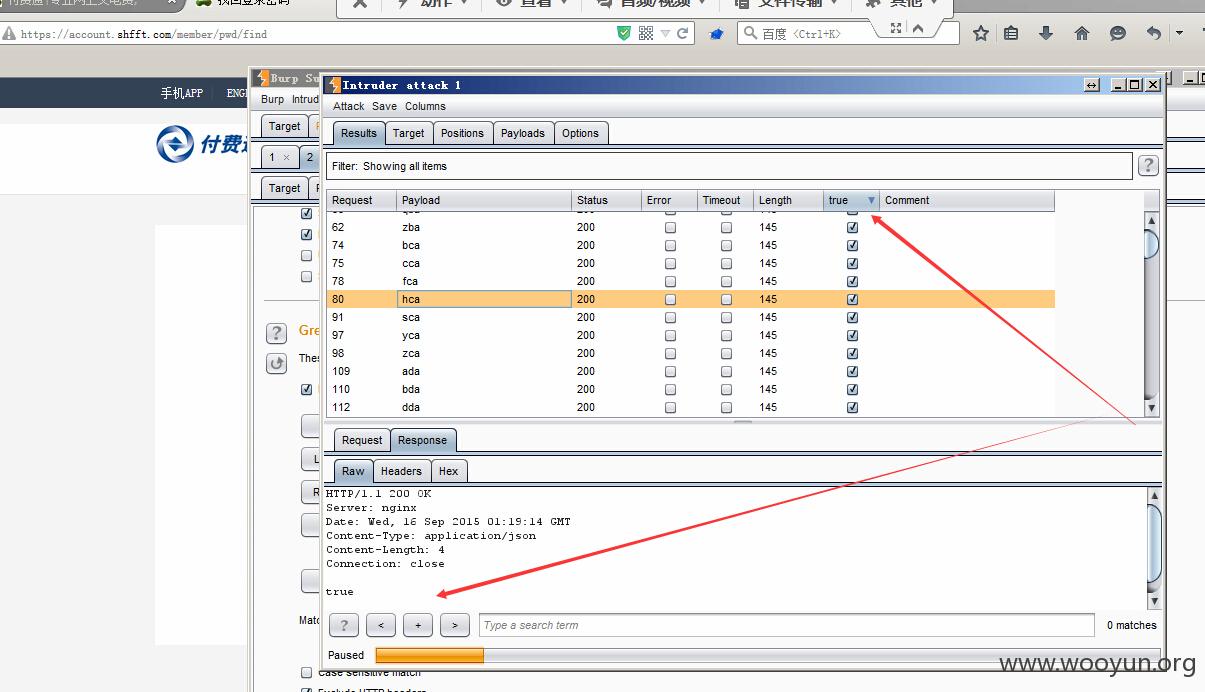The height and width of the screenshot is (692, 1205).
Task: Toggle case sensitive match checkbox in Burp window
Action: (x=306, y=673)
